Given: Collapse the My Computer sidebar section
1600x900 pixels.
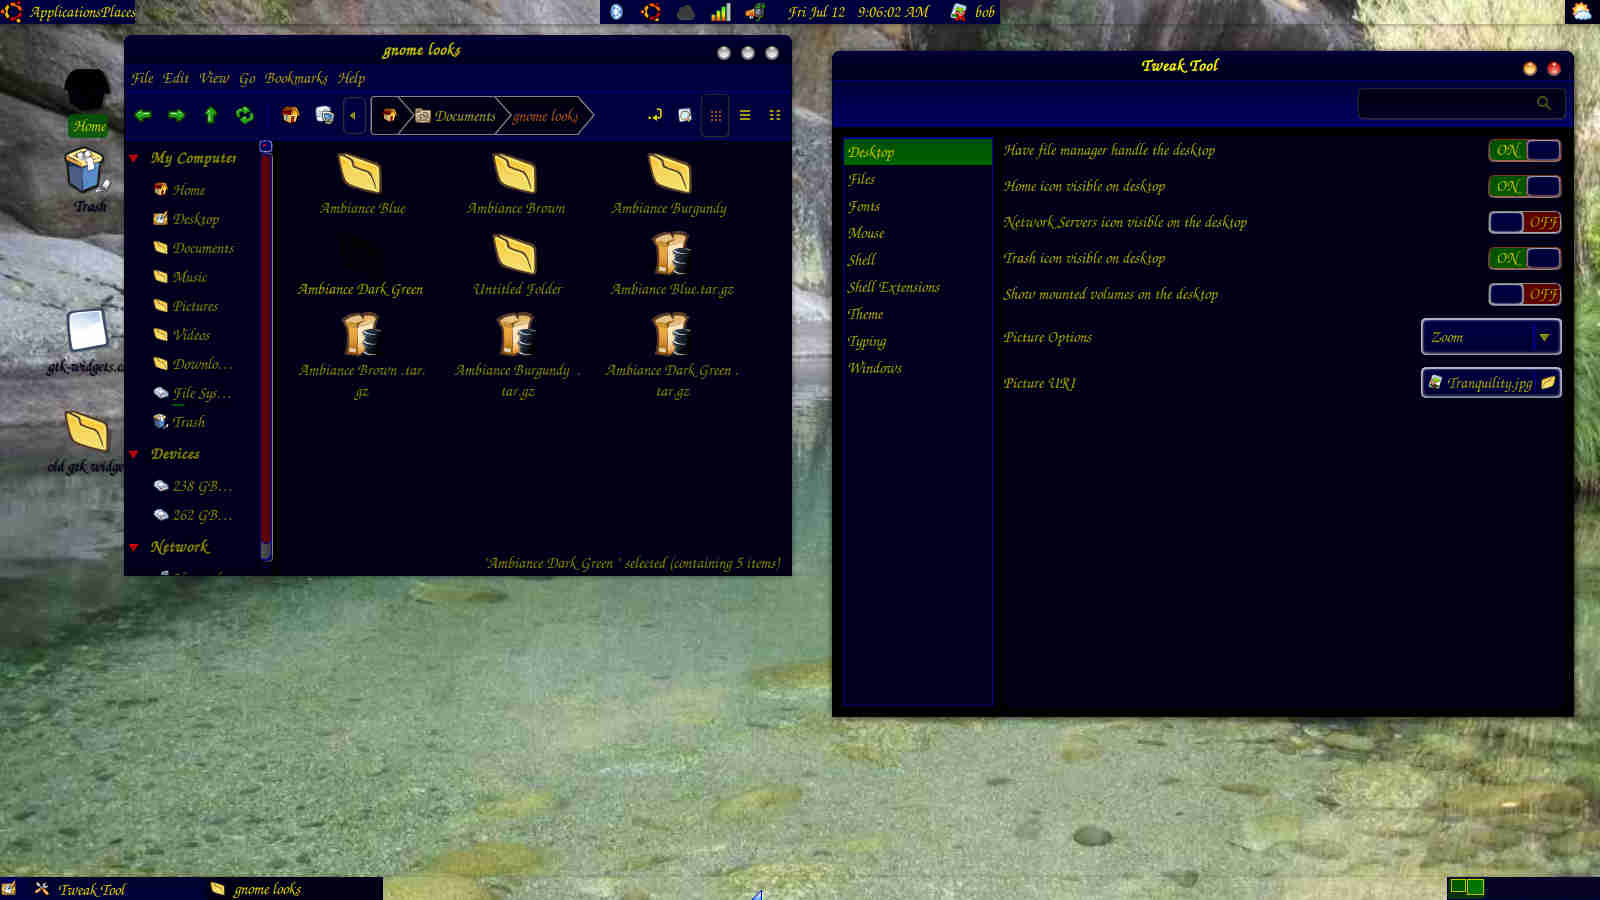Looking at the screenshot, I should pyautogui.click(x=134, y=158).
